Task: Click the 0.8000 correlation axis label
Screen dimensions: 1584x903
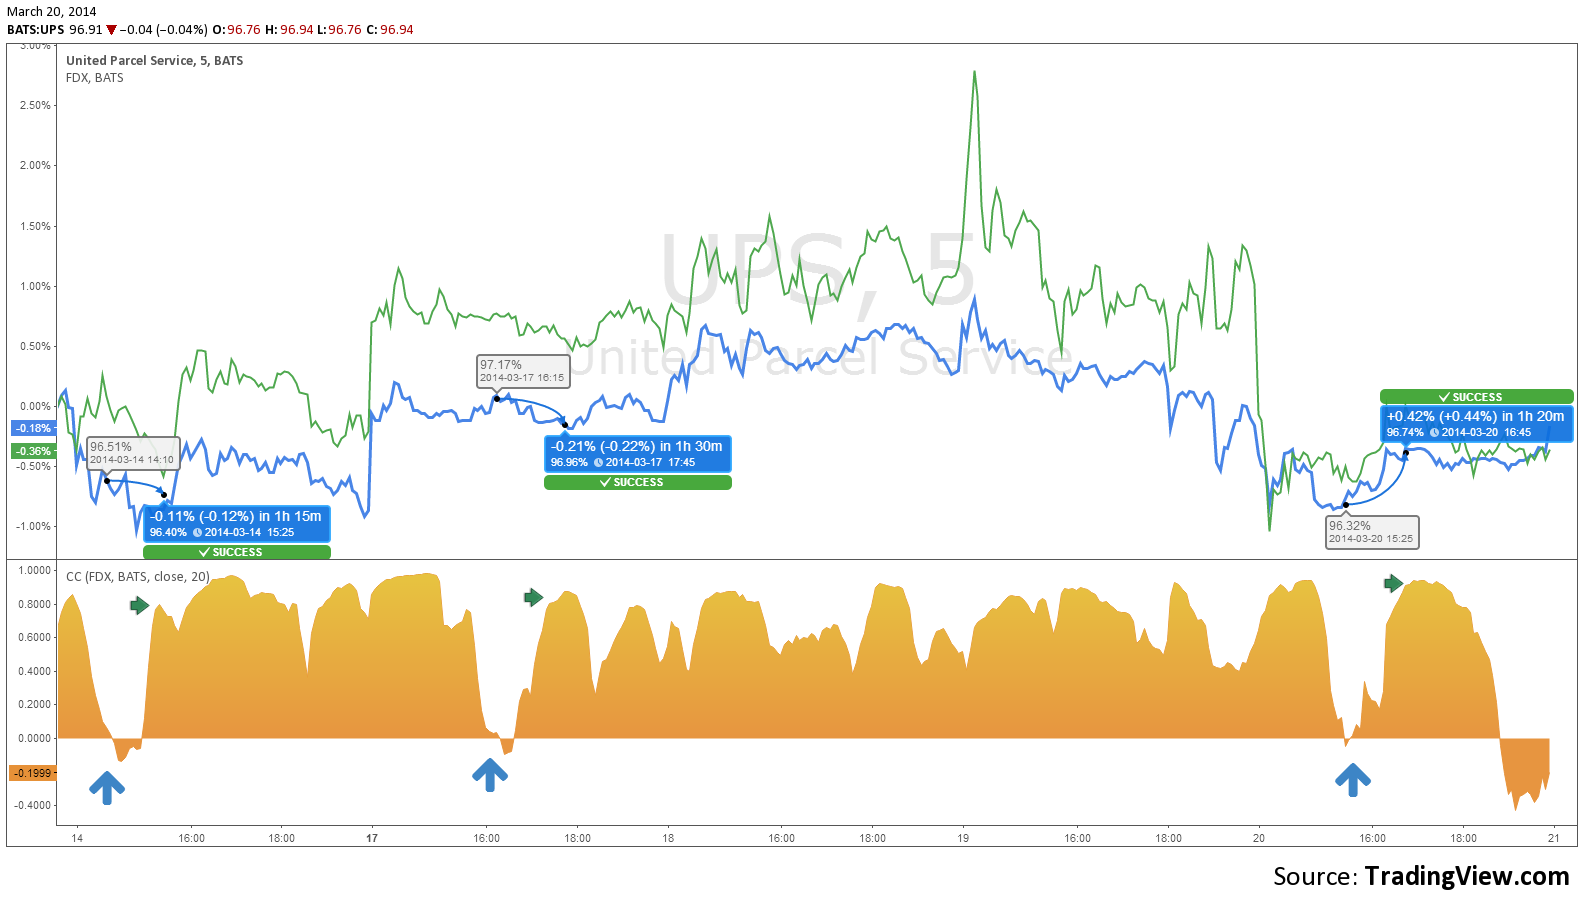Action: pos(35,604)
